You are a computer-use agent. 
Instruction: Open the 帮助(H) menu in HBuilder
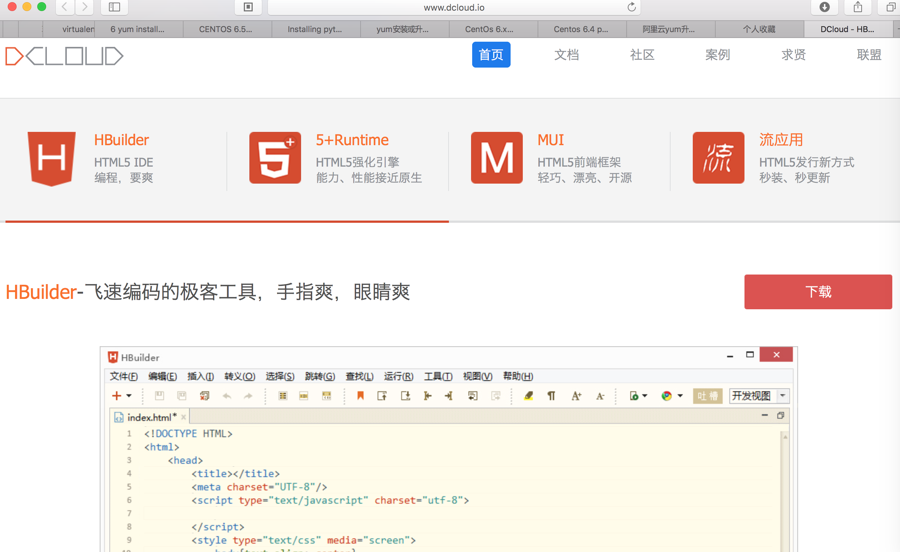(518, 376)
